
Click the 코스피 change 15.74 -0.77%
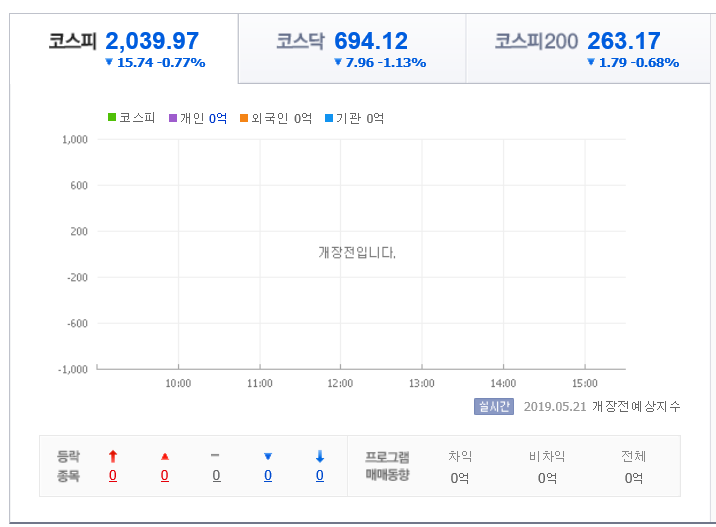[155, 63]
